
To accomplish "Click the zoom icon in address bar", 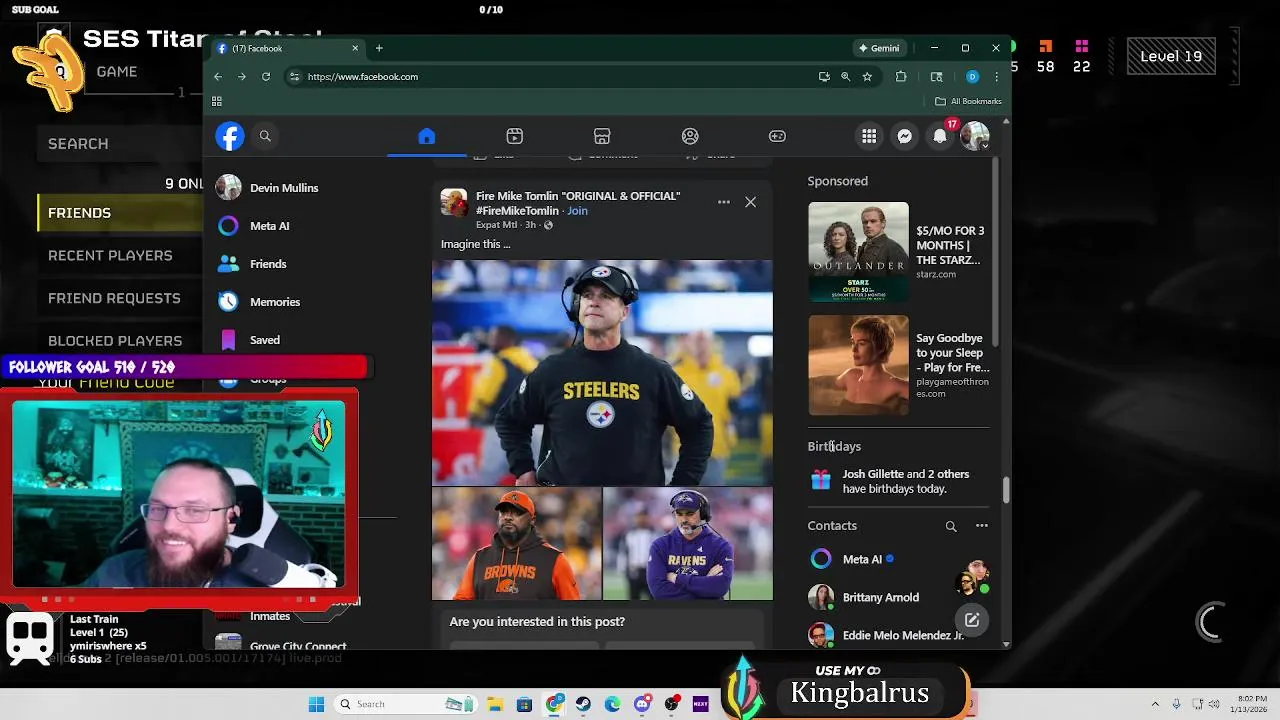I will pyautogui.click(x=845, y=76).
